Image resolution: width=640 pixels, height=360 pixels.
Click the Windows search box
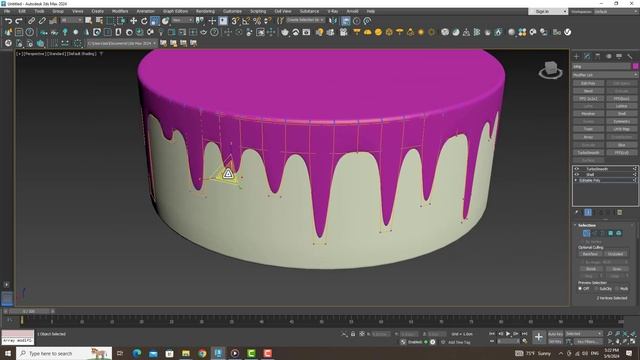64,353
